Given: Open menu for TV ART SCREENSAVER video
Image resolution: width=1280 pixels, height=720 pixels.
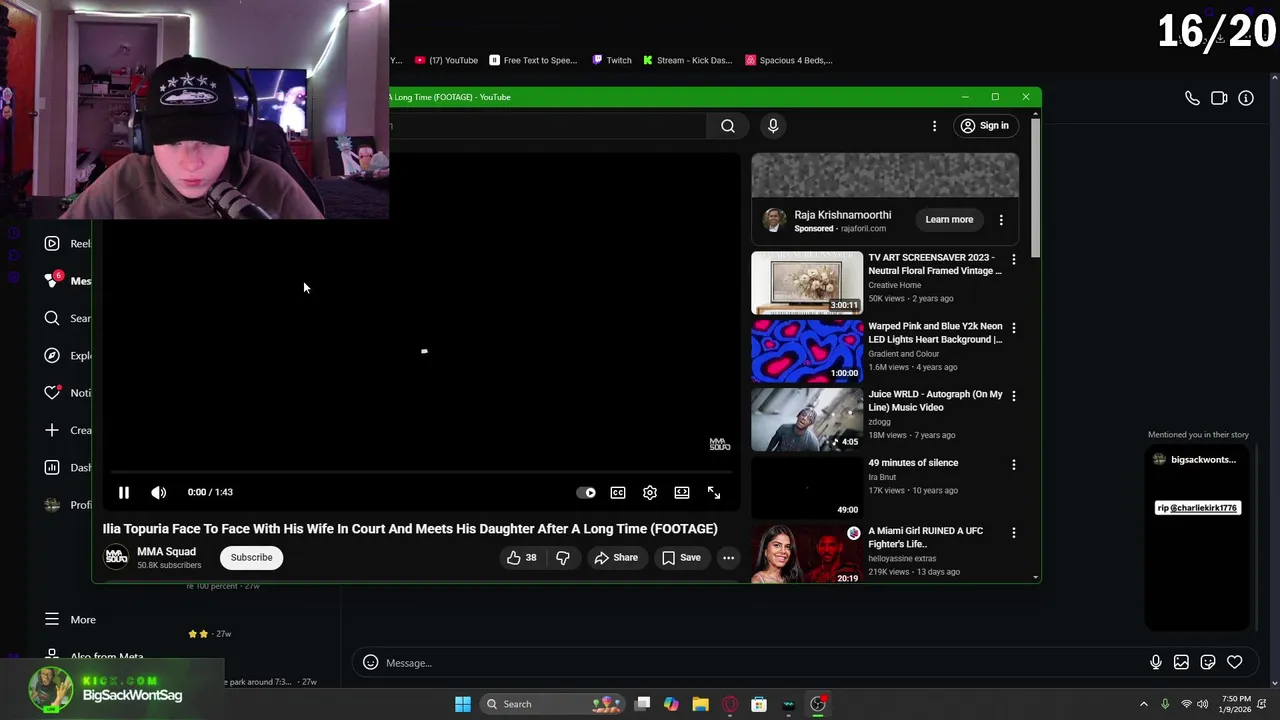Looking at the screenshot, I should pos(1013,260).
